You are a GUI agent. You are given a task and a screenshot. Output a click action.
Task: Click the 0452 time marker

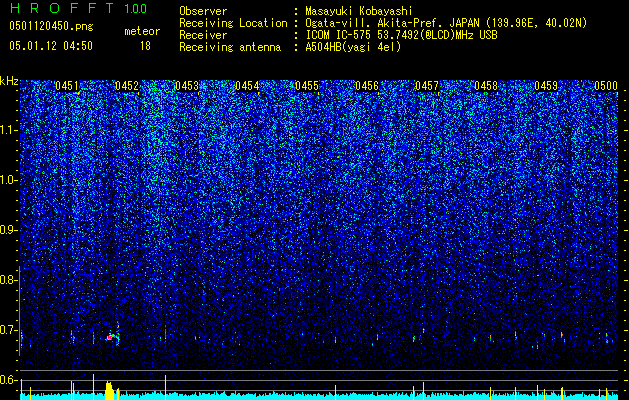(x=127, y=86)
